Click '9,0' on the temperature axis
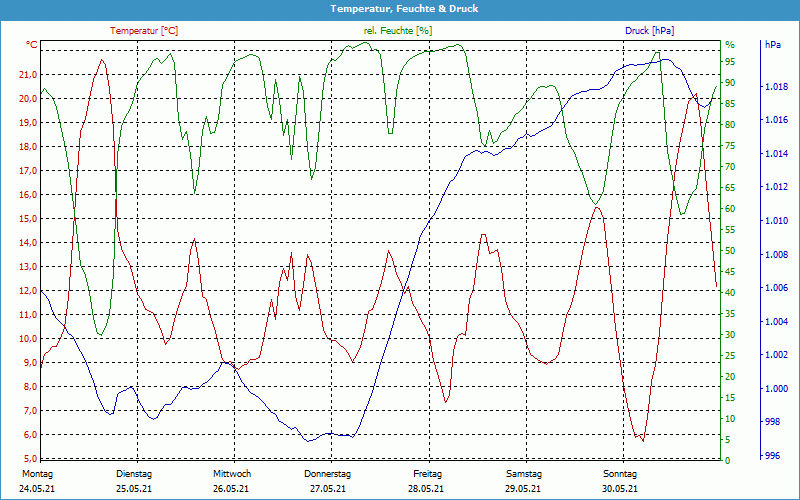The image size is (800, 500). pyautogui.click(x=30, y=363)
